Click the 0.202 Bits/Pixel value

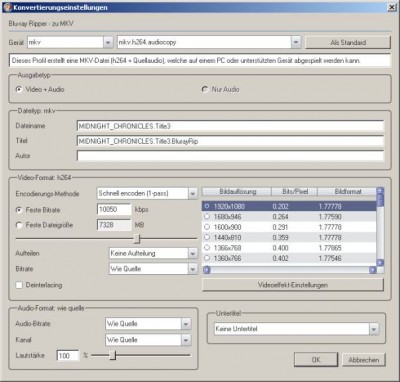pyautogui.click(x=280, y=206)
